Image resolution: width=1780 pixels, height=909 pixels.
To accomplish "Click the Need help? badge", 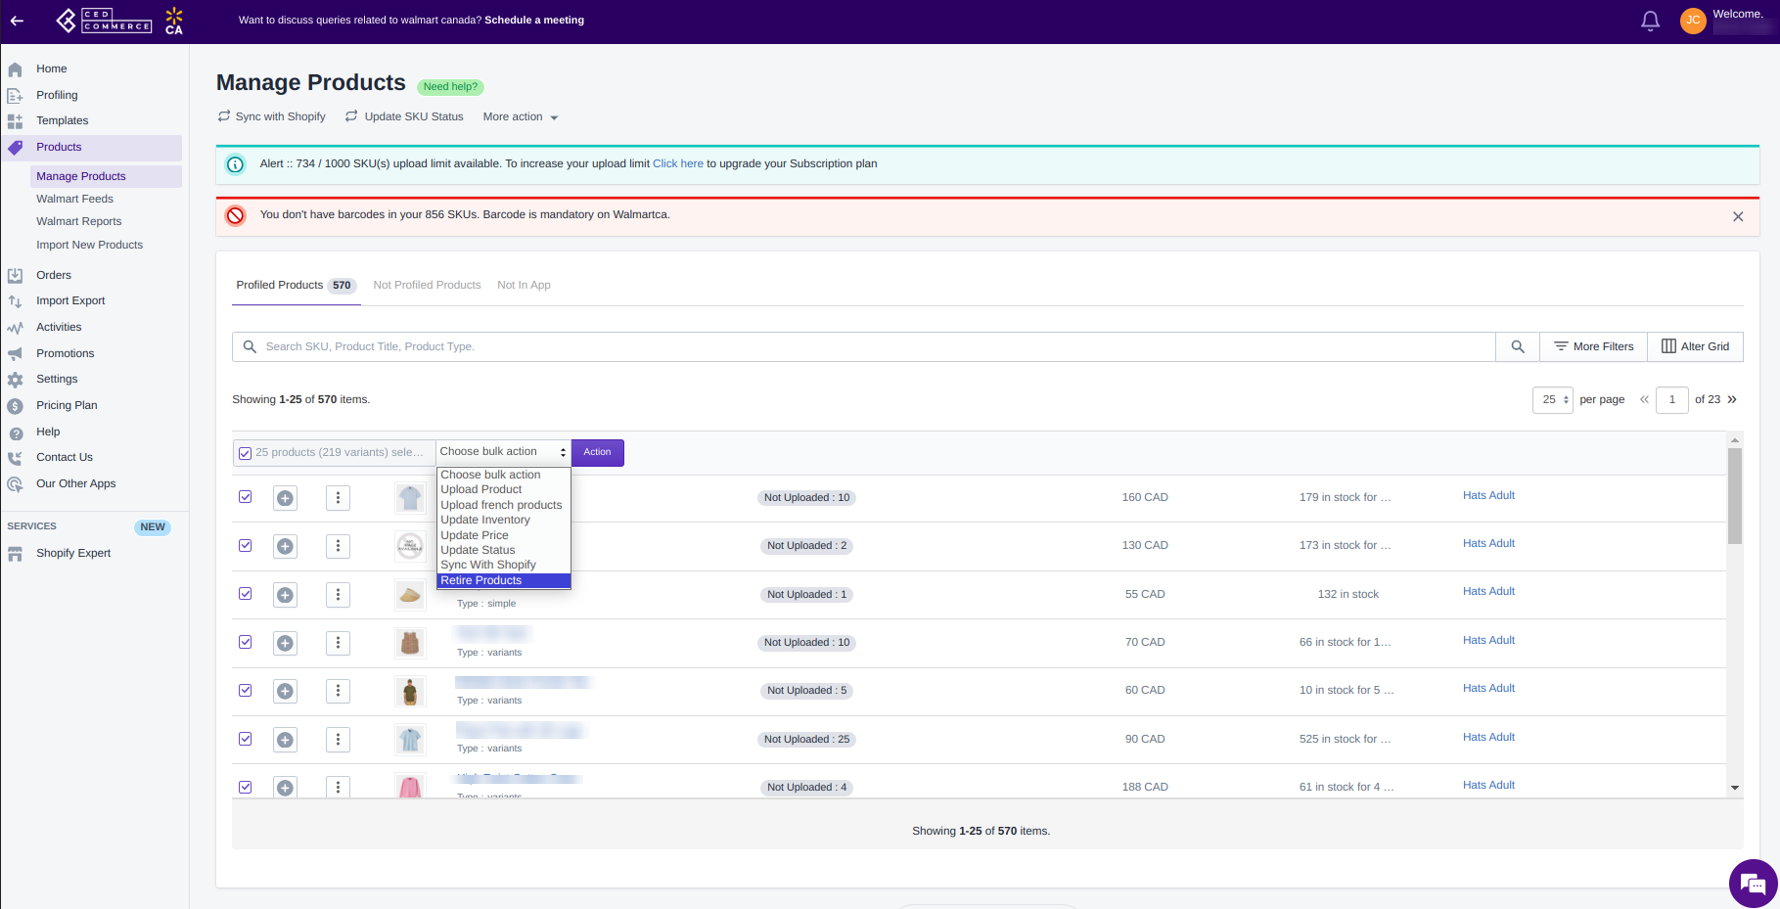I will (450, 87).
